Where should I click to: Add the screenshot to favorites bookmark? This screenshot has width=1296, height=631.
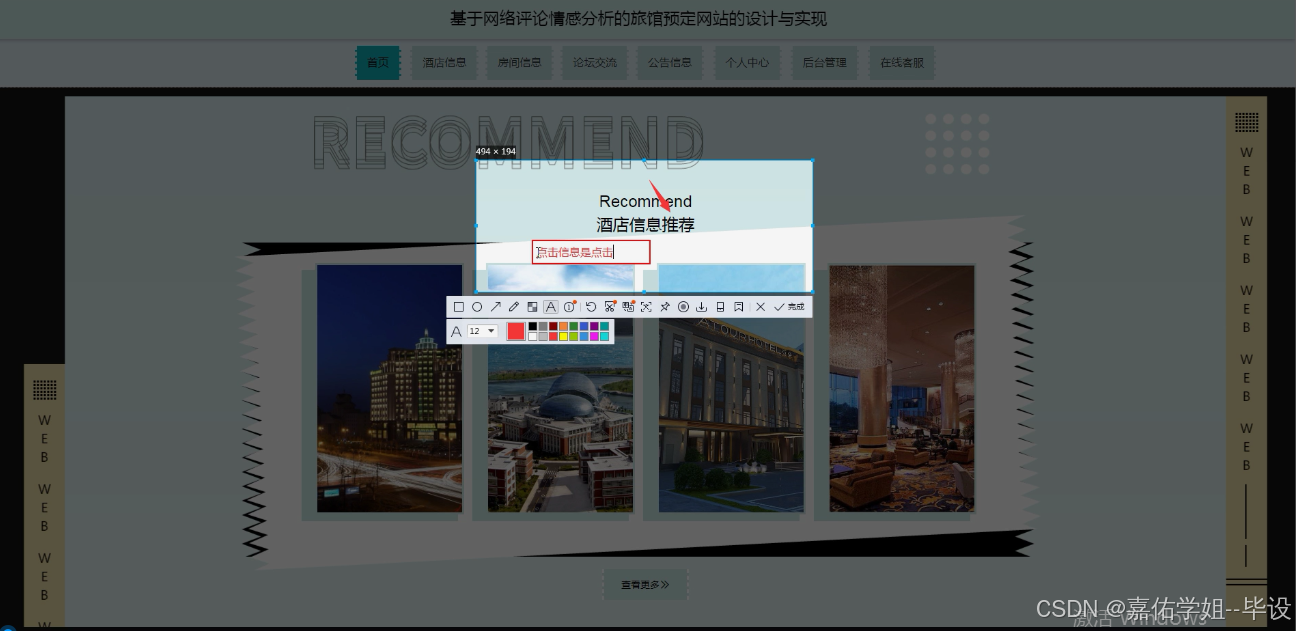click(739, 307)
